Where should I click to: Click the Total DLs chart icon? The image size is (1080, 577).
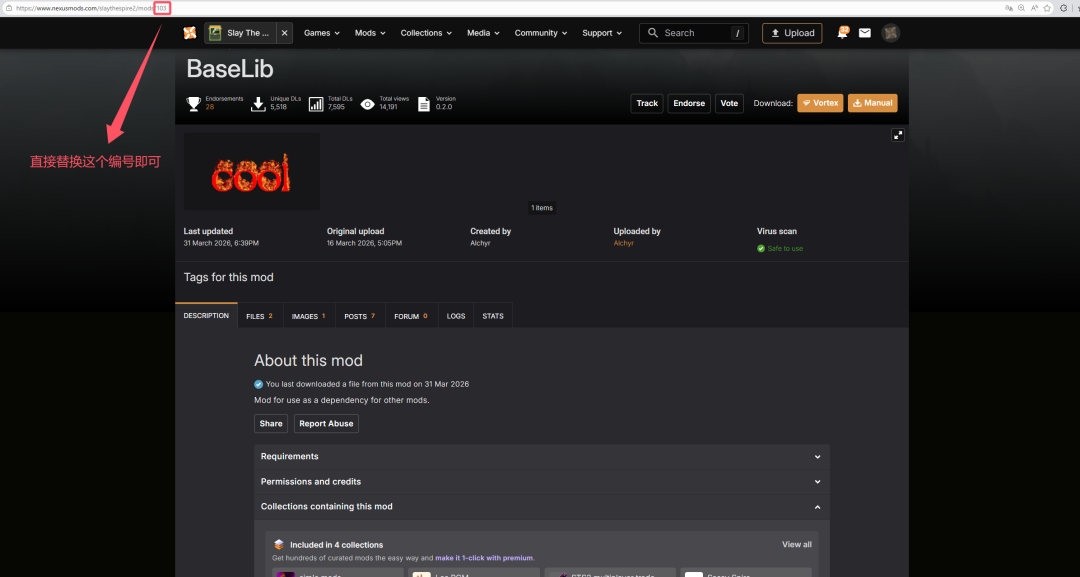pyautogui.click(x=316, y=104)
